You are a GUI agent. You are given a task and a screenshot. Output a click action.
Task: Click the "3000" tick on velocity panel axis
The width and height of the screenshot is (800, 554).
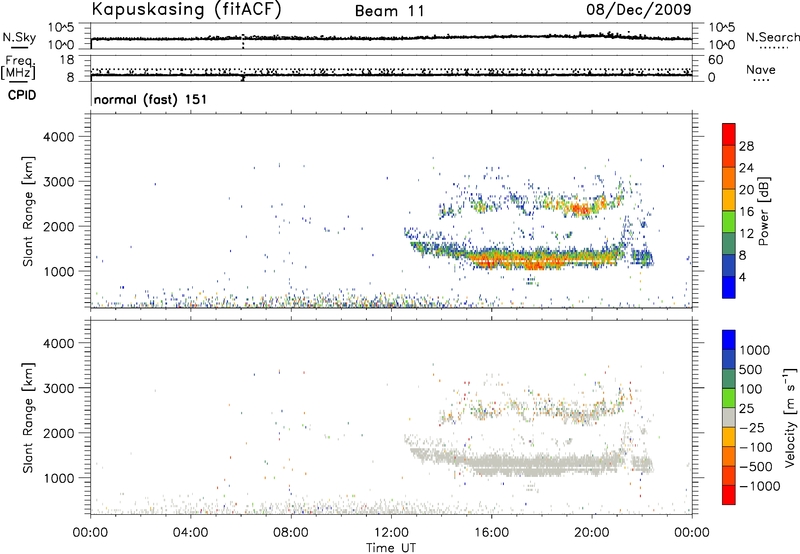[x=59, y=388]
